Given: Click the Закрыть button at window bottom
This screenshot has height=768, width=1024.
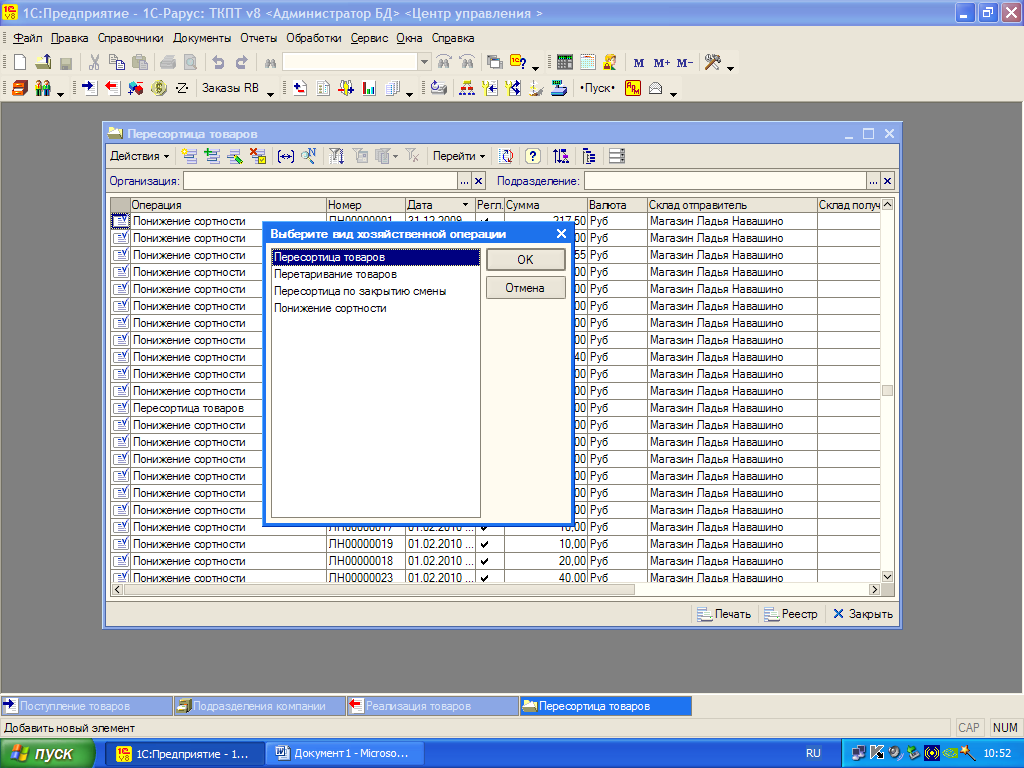Looking at the screenshot, I should pyautogui.click(x=863, y=614).
